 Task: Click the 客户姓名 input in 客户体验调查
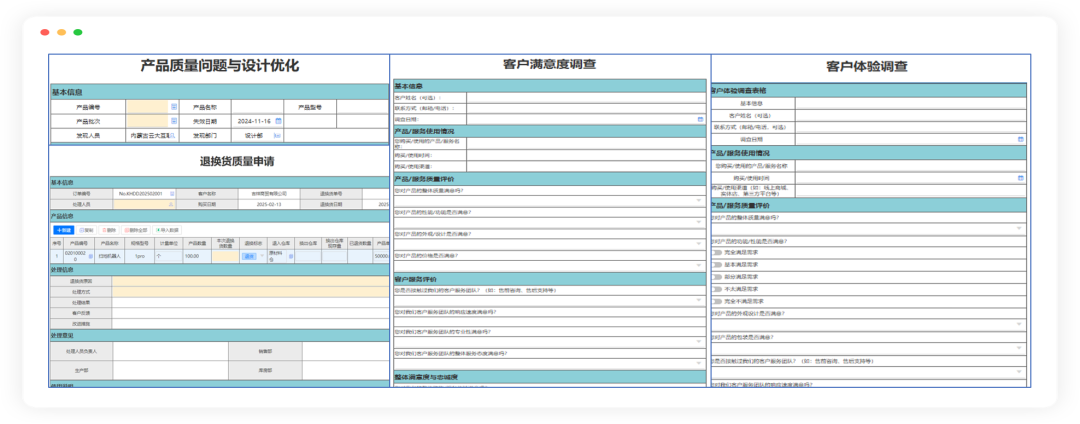[911, 115]
